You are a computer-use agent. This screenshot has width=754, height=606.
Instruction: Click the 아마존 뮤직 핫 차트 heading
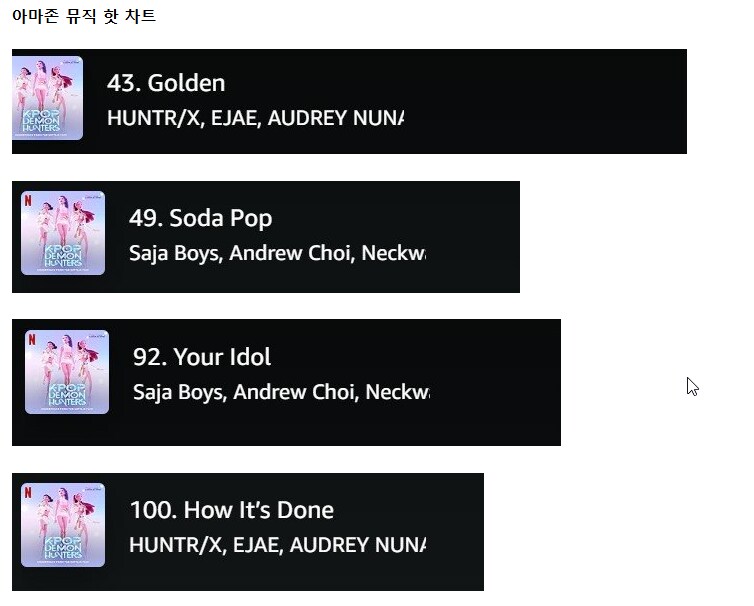(x=84, y=15)
